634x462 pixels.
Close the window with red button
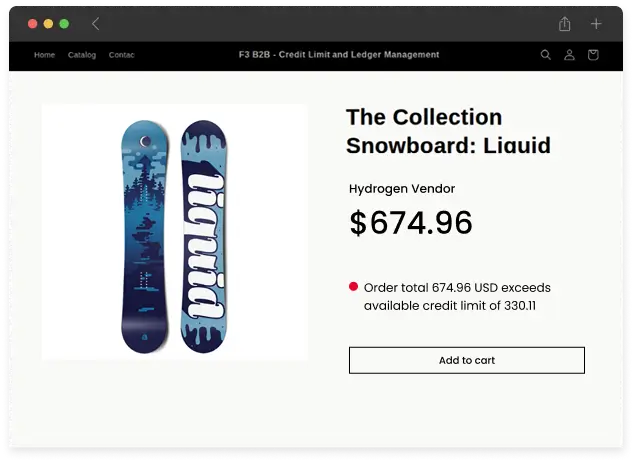pos(32,24)
